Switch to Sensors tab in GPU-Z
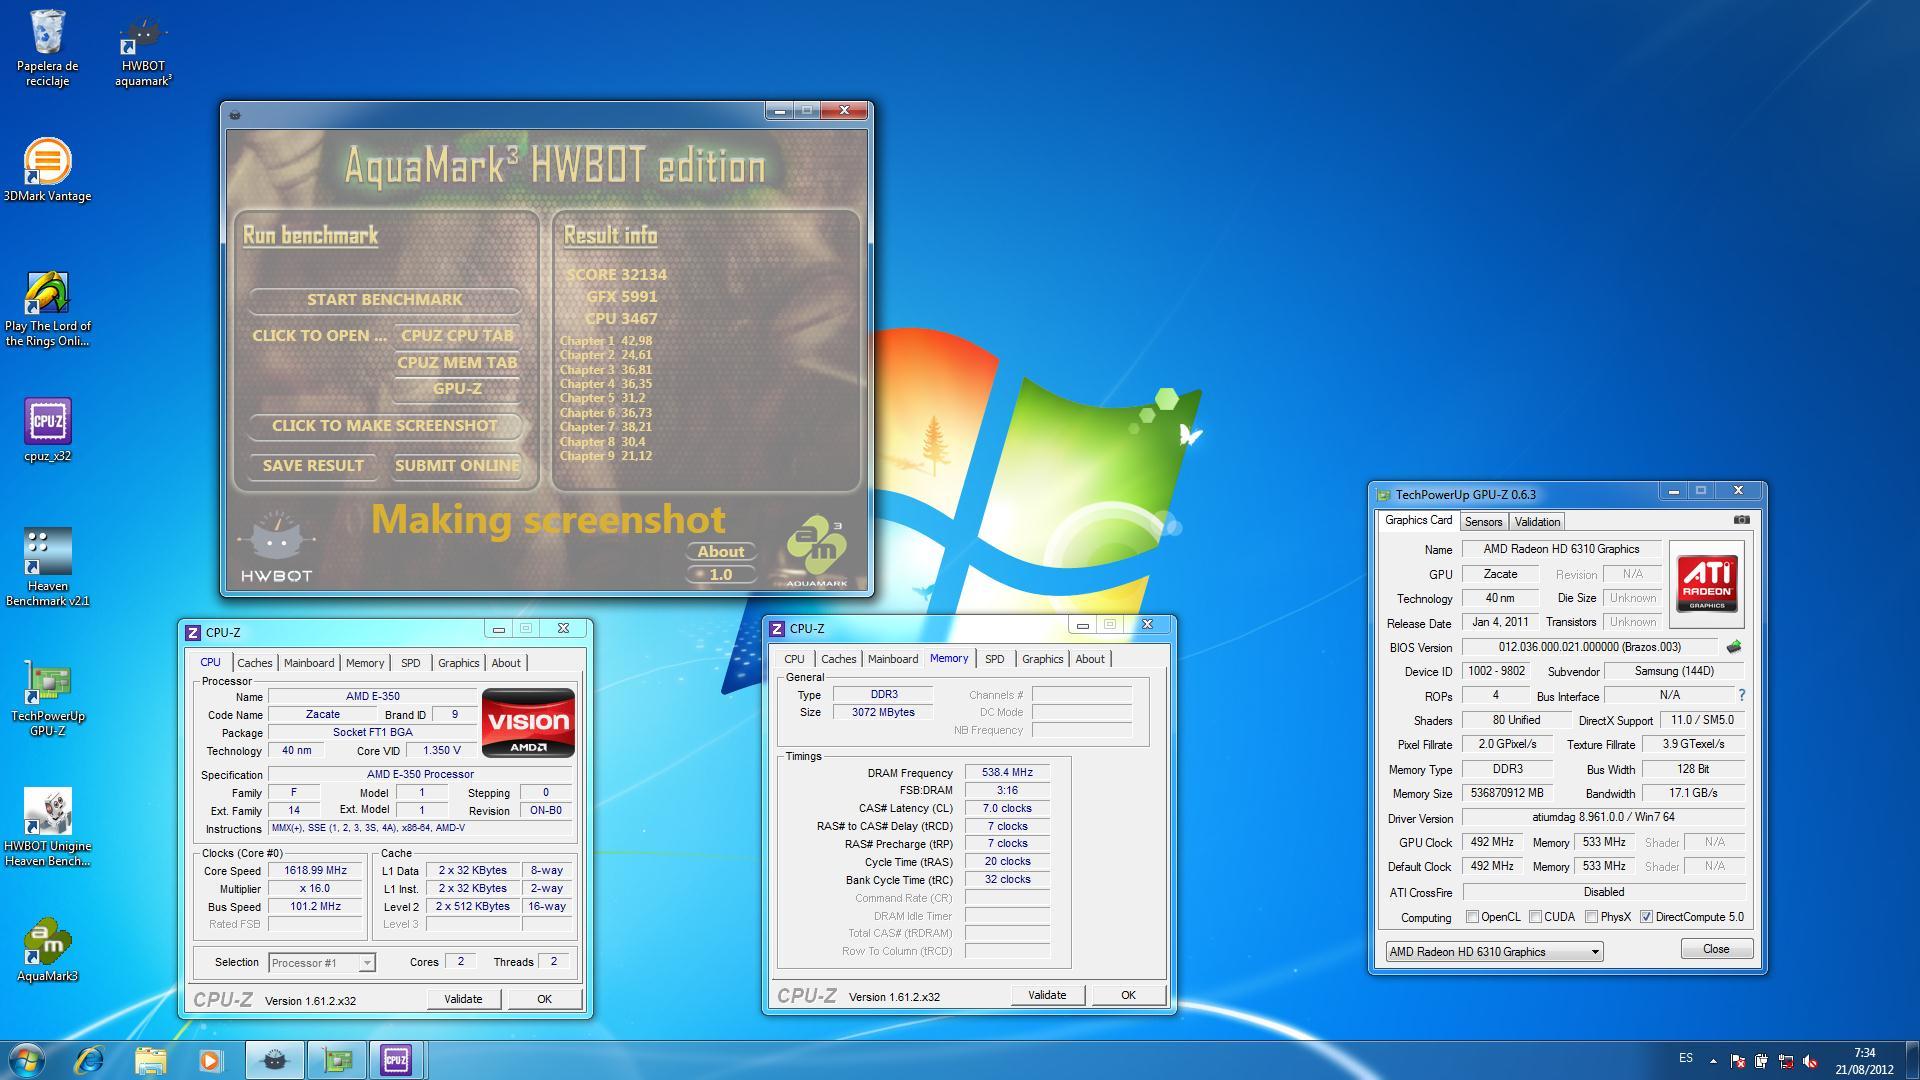The image size is (1920, 1080). tap(1483, 522)
